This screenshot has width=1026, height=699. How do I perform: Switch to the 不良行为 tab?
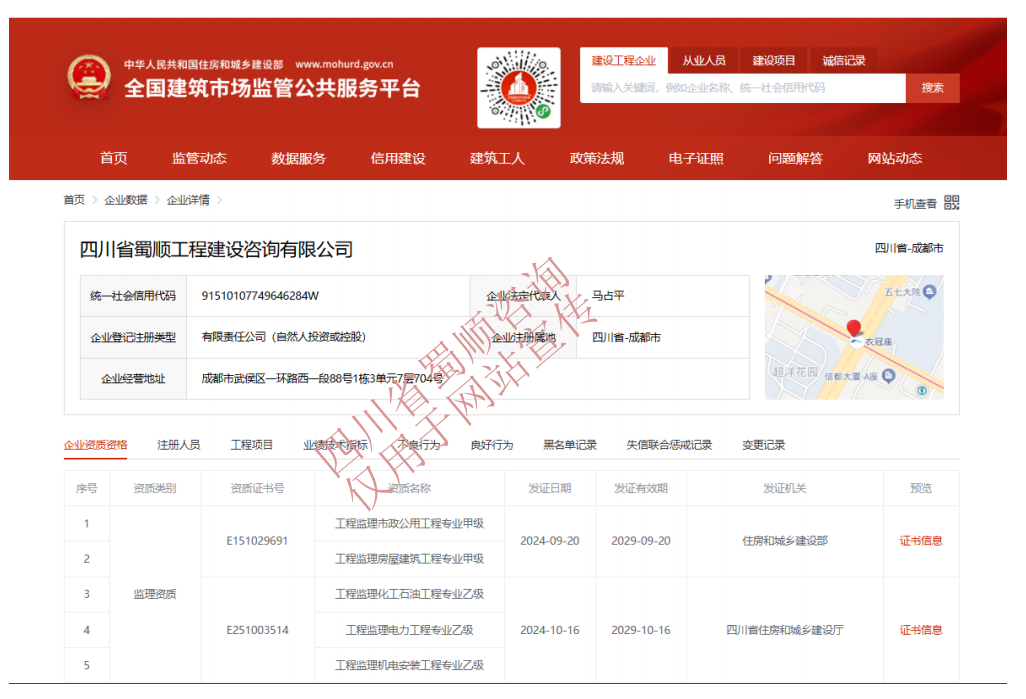coord(419,445)
